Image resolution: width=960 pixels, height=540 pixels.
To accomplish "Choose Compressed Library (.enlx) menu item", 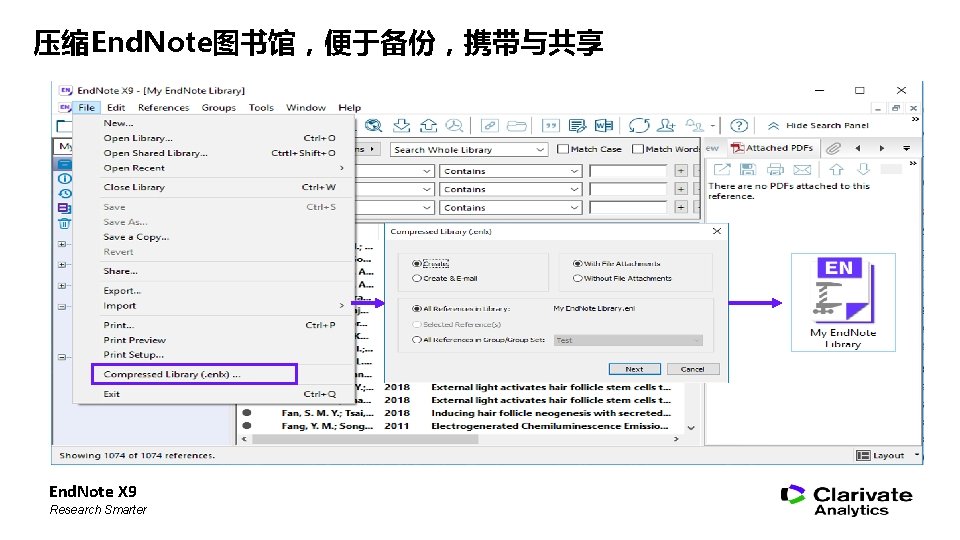I will (194, 374).
